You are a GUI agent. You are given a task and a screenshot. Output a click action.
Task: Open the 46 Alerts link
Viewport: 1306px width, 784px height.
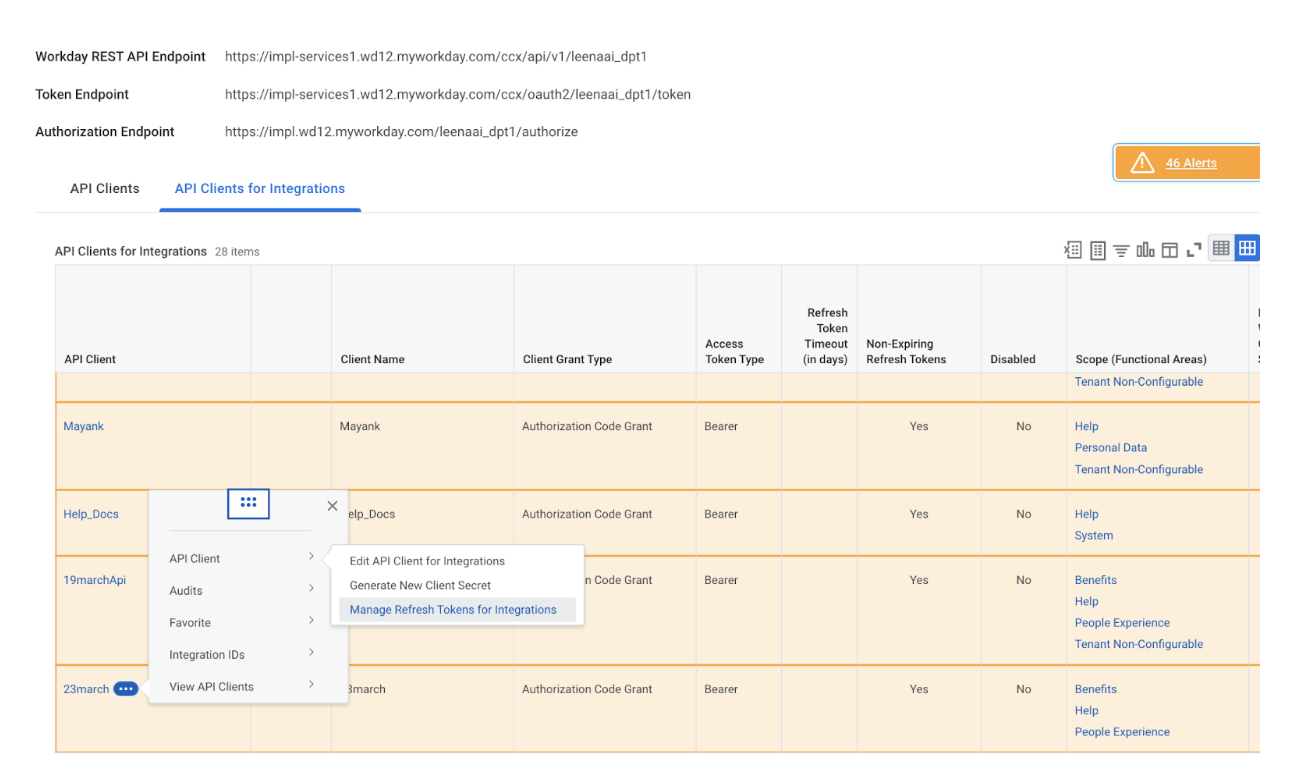pyautogui.click(x=1191, y=163)
